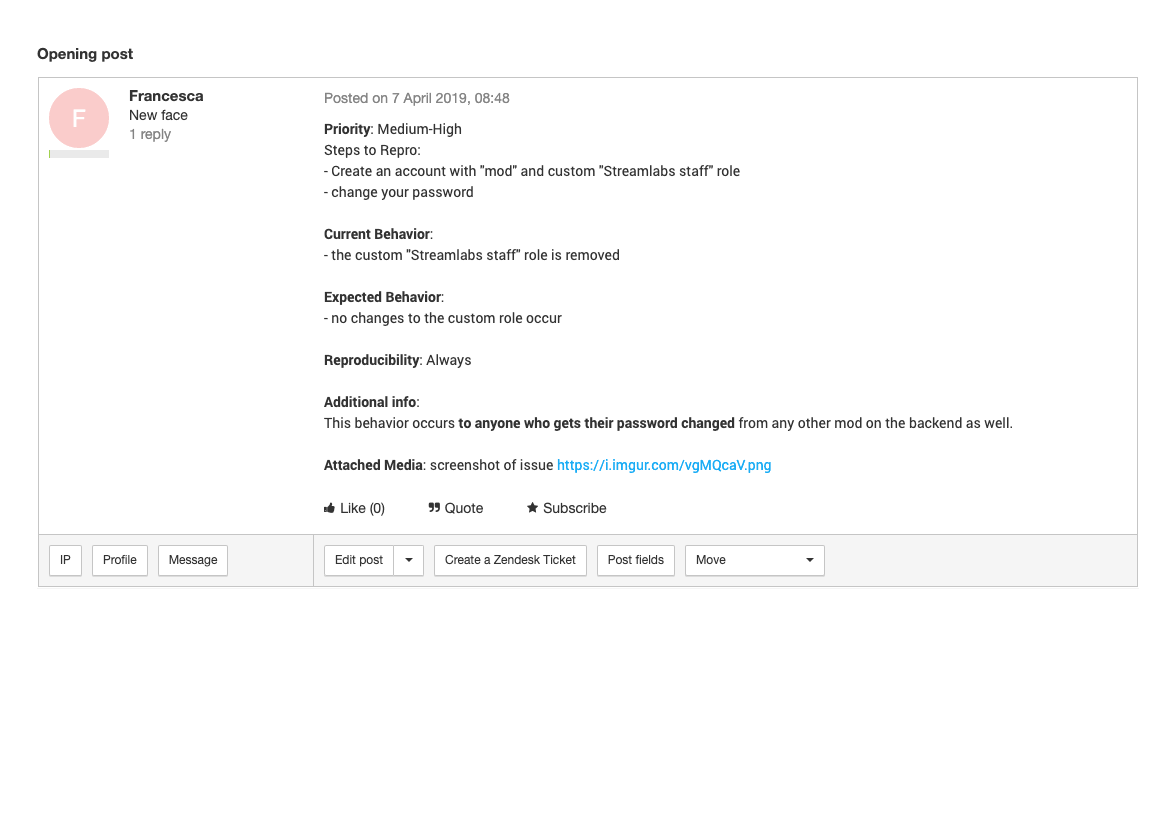Click the Reproducibility: Always line

point(398,360)
